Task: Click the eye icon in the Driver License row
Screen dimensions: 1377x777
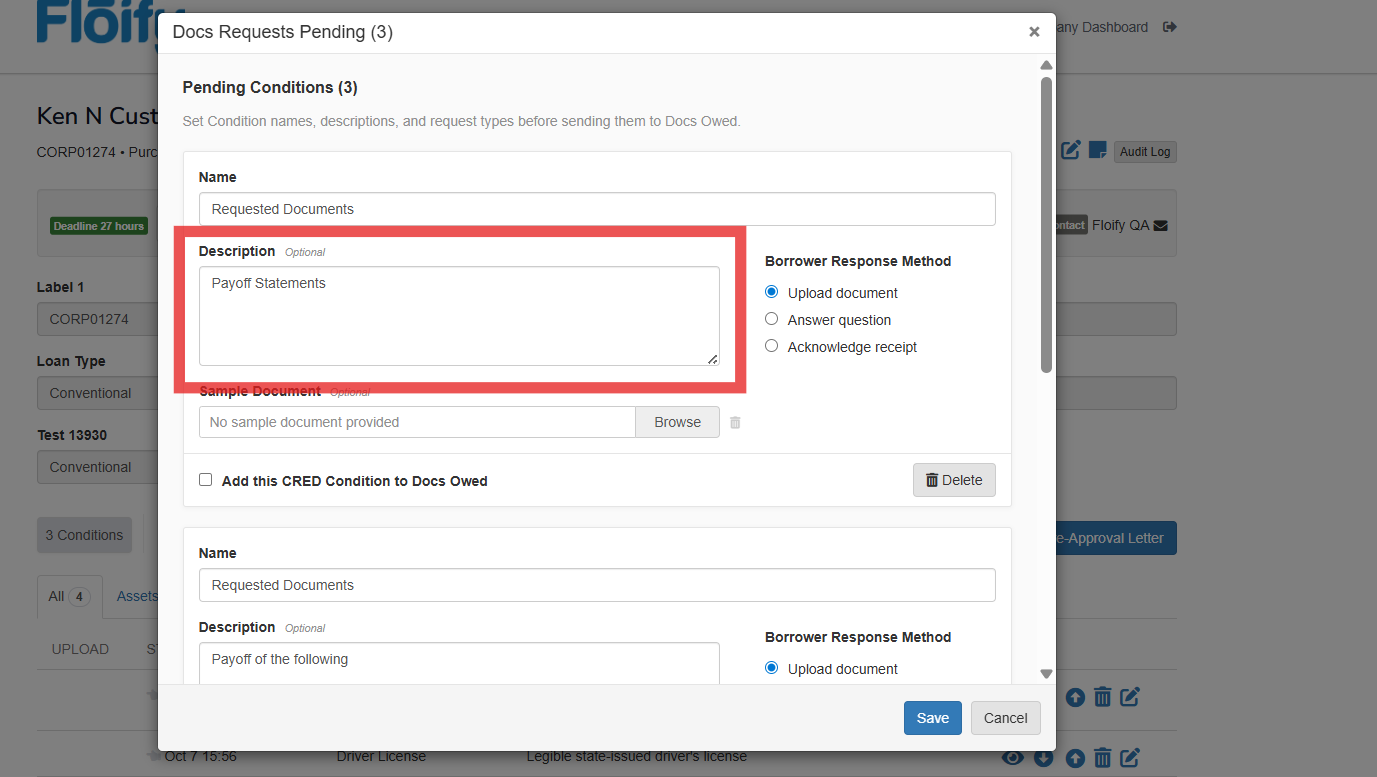Action: [x=1013, y=758]
